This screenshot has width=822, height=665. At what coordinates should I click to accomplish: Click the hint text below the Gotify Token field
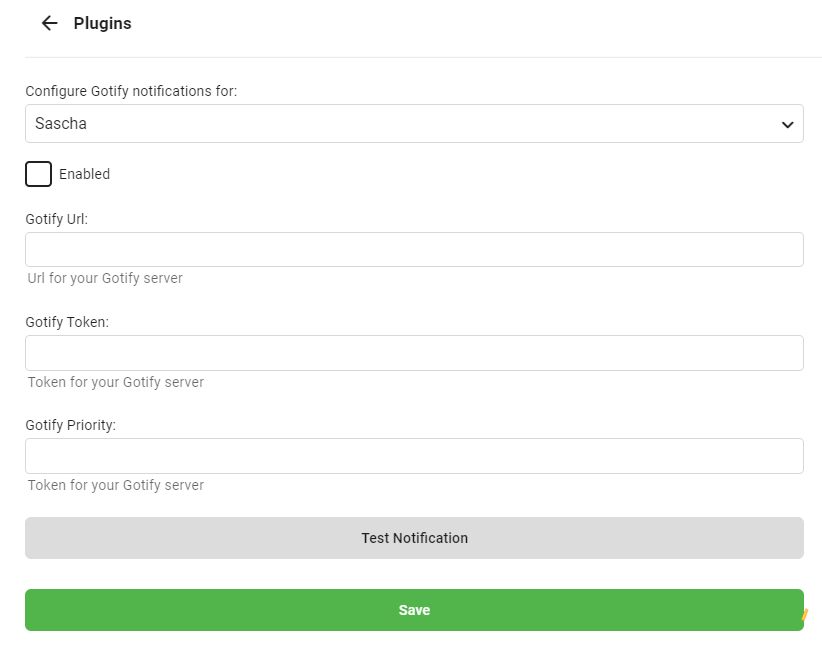(x=116, y=382)
